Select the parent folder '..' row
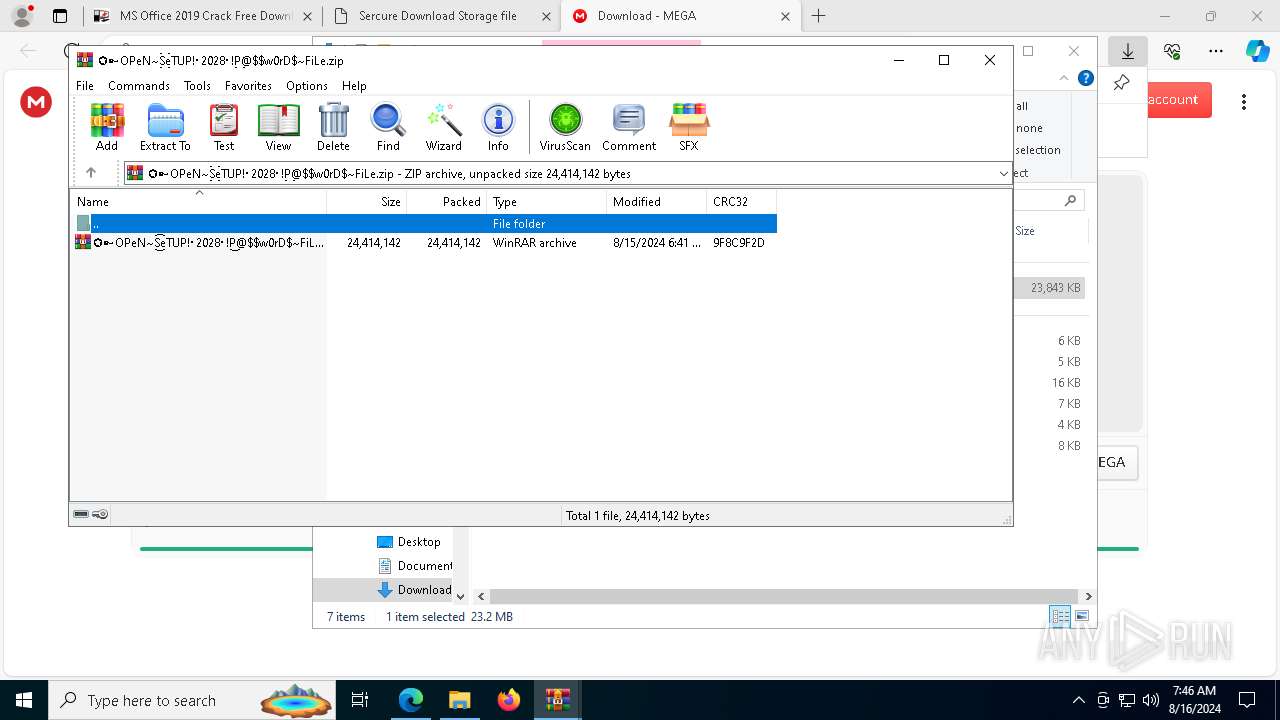The width and height of the screenshot is (1280, 720). (x=424, y=224)
